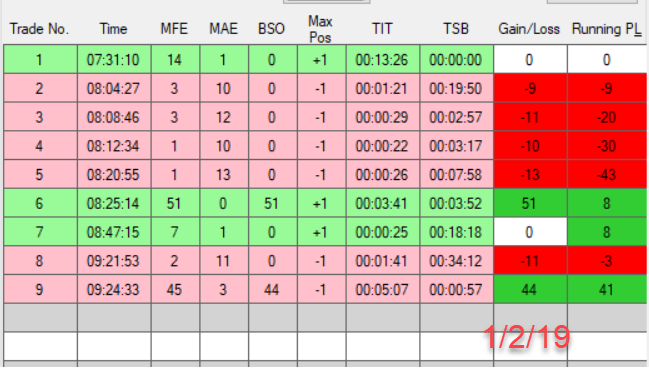649x368 pixels.
Task: Select time cell 07:31:10
Action: click(114, 60)
